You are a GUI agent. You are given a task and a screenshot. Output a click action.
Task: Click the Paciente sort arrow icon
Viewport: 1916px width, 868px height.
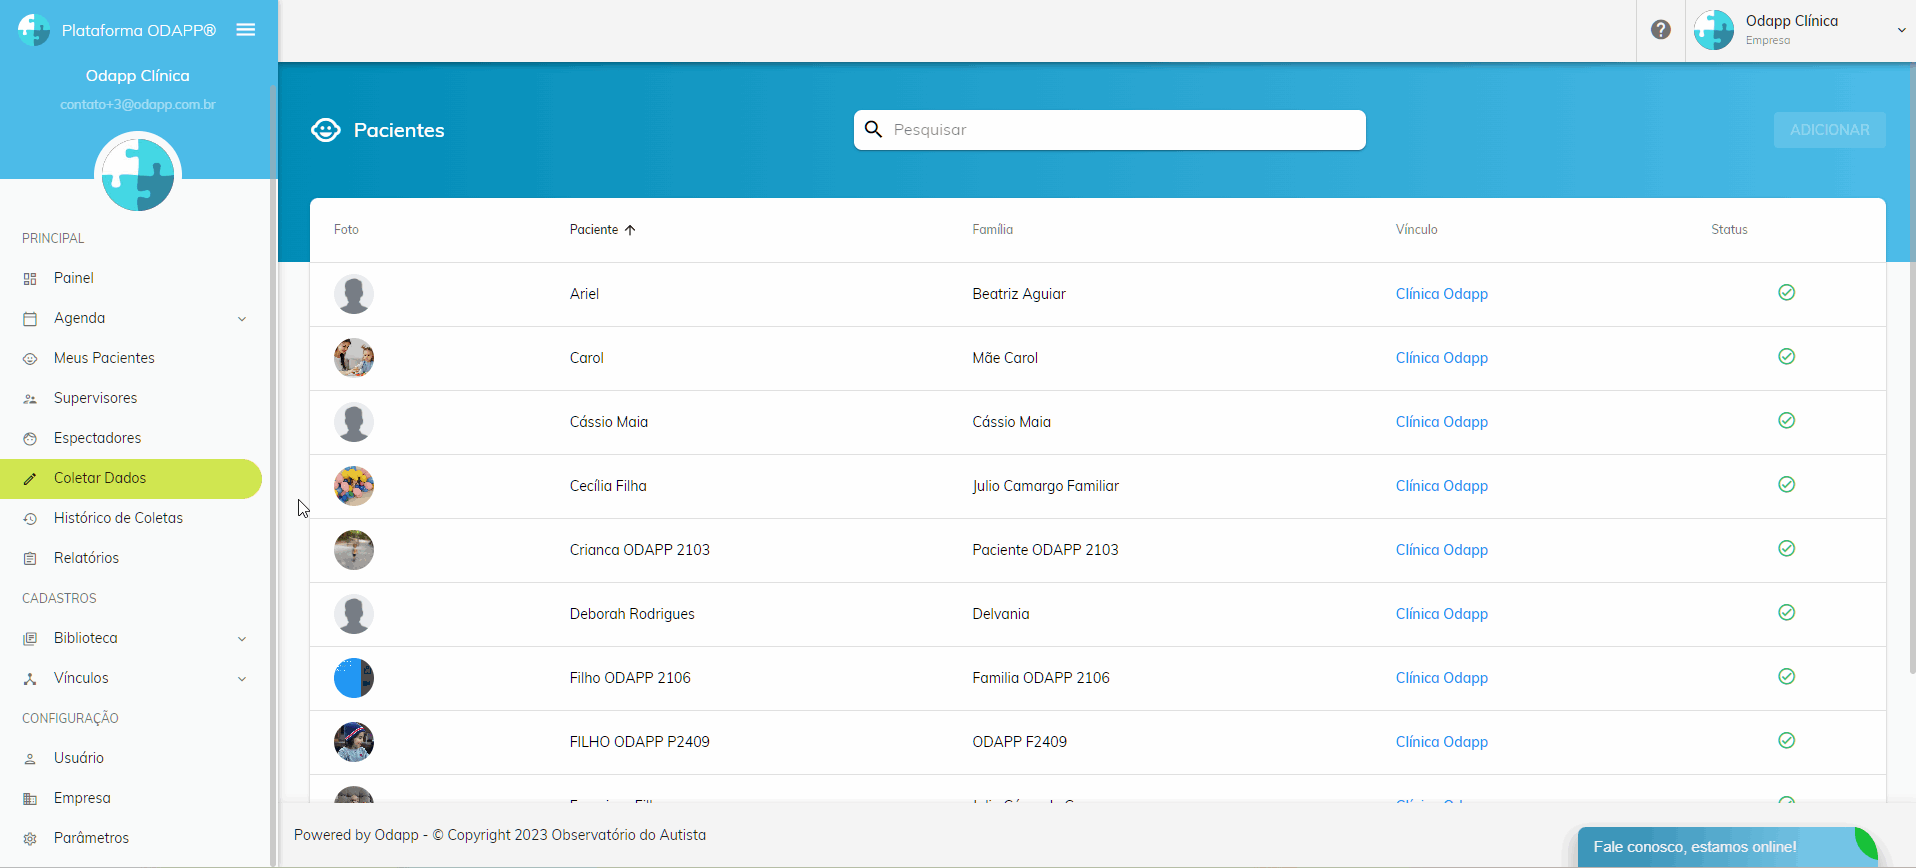(x=630, y=230)
